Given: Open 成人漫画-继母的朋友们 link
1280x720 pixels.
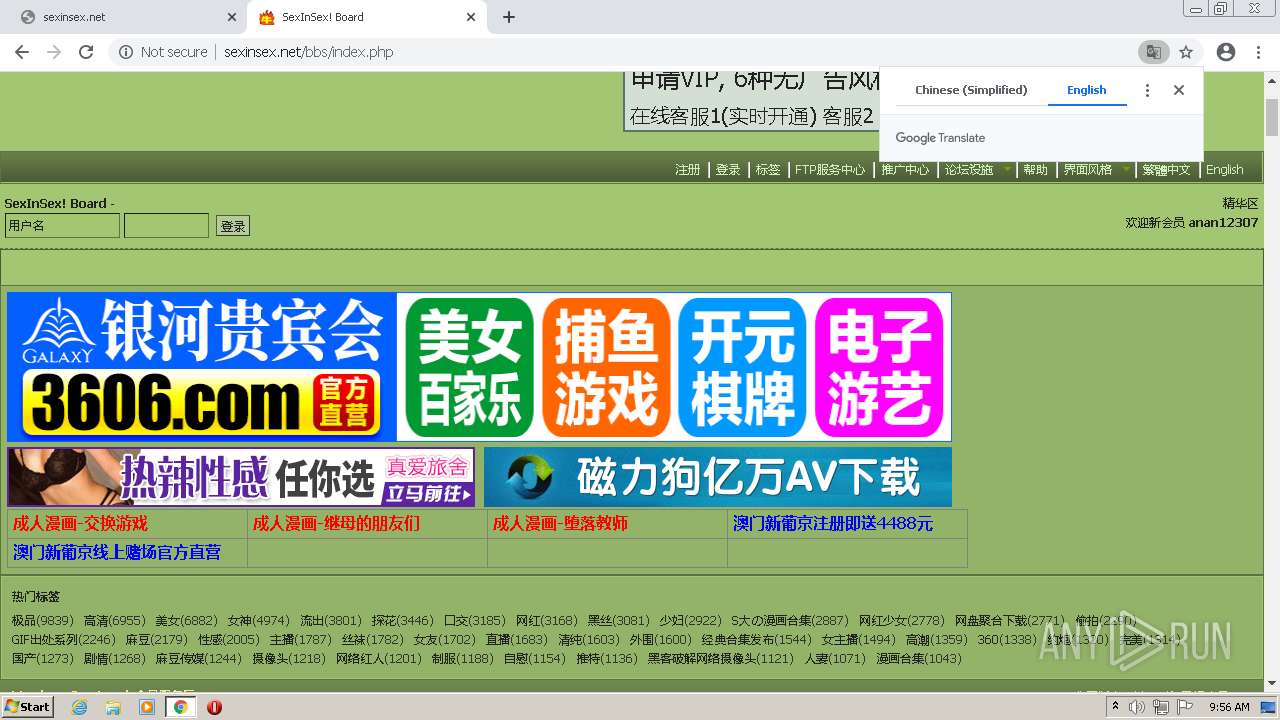Looking at the screenshot, I should point(336,523).
